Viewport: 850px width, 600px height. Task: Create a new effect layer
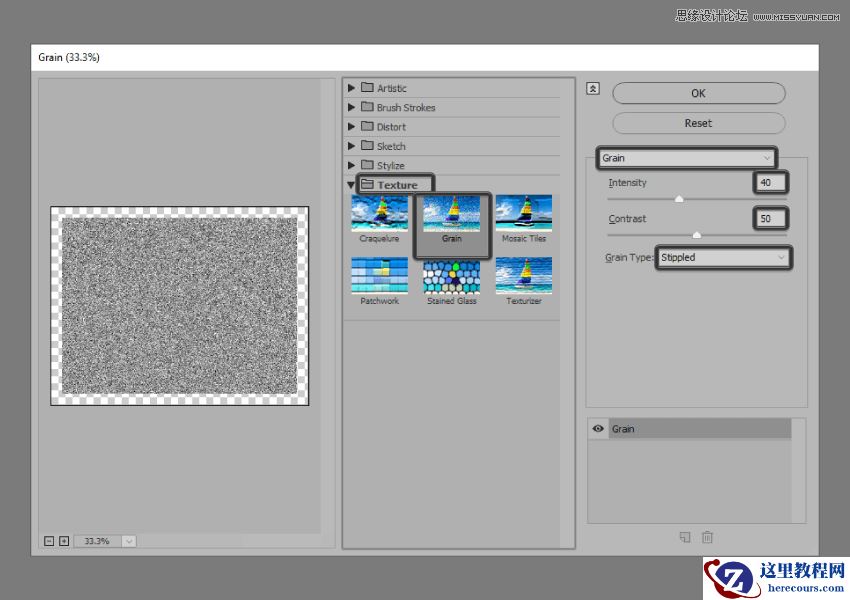pyautogui.click(x=685, y=537)
